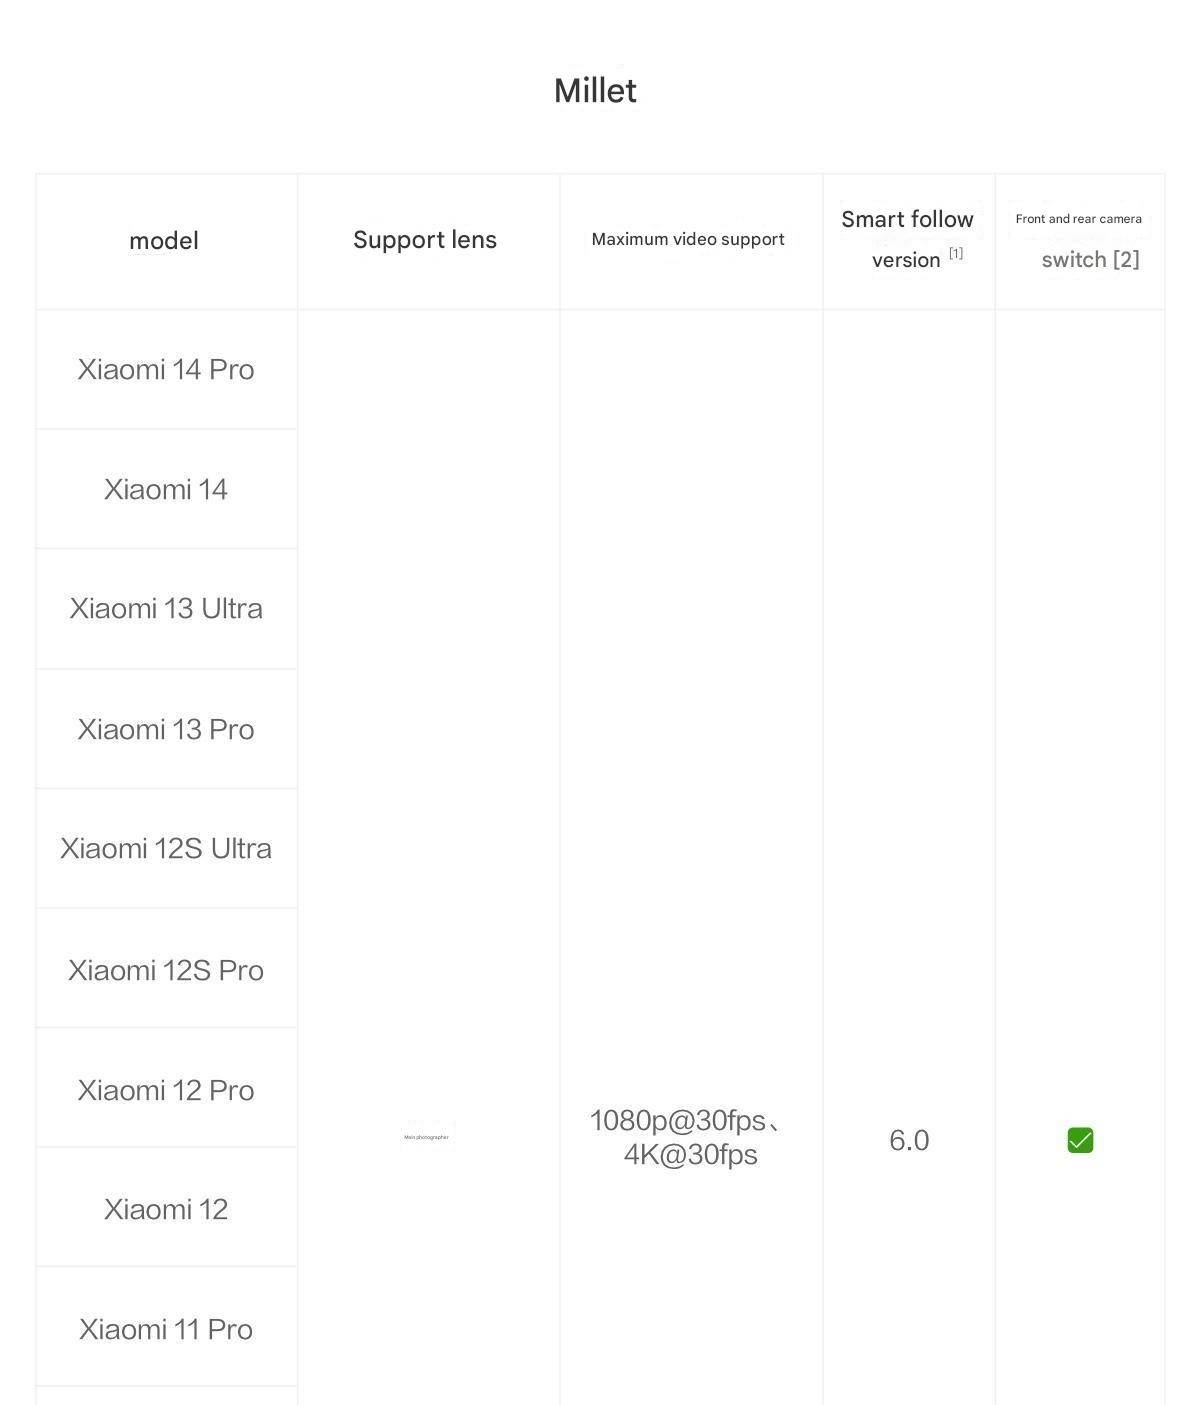The width and height of the screenshot is (1200, 1405).
Task: Click the Smart follow version header
Action: click(x=907, y=239)
